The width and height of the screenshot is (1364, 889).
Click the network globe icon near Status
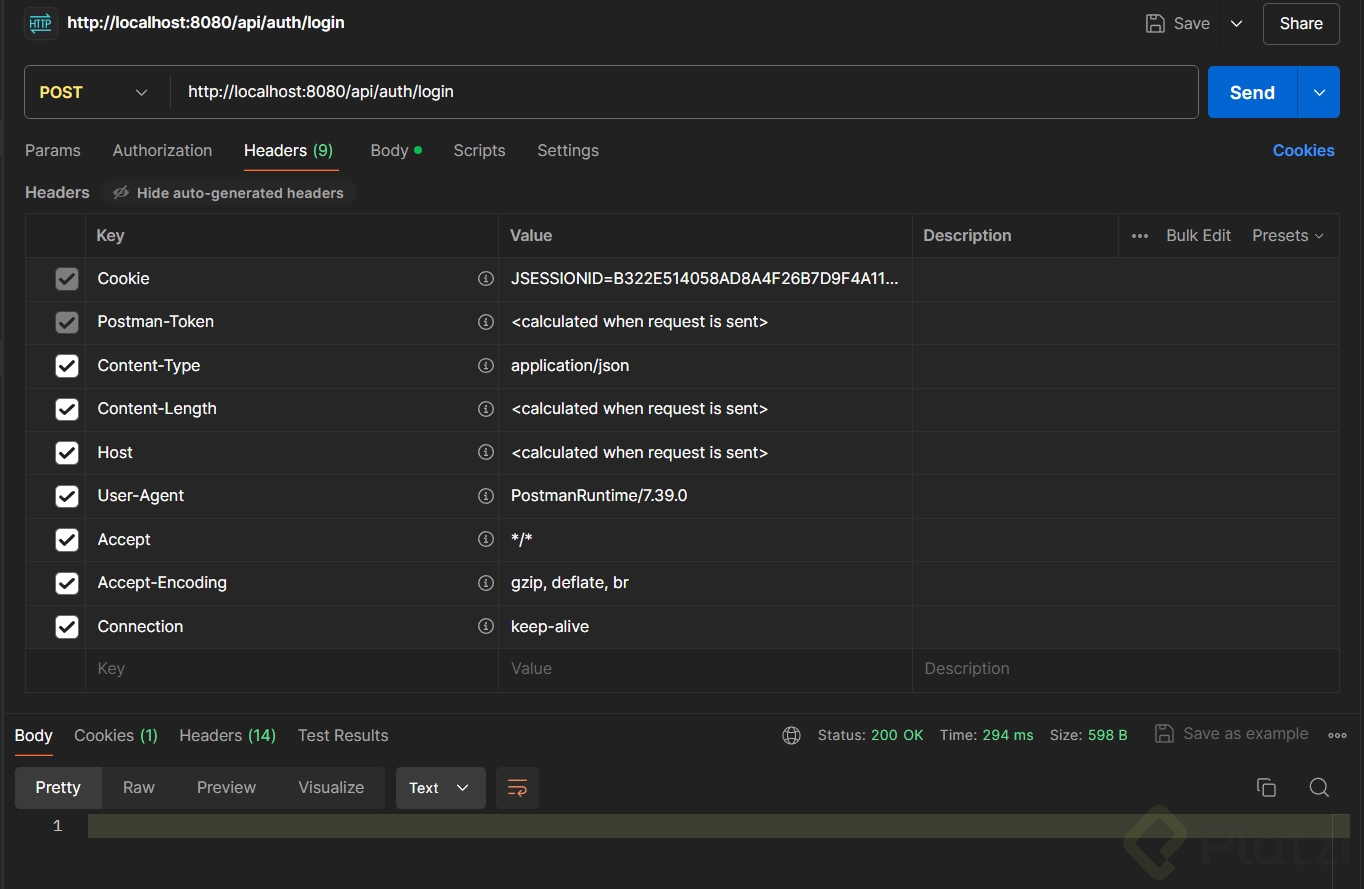pyautogui.click(x=792, y=735)
